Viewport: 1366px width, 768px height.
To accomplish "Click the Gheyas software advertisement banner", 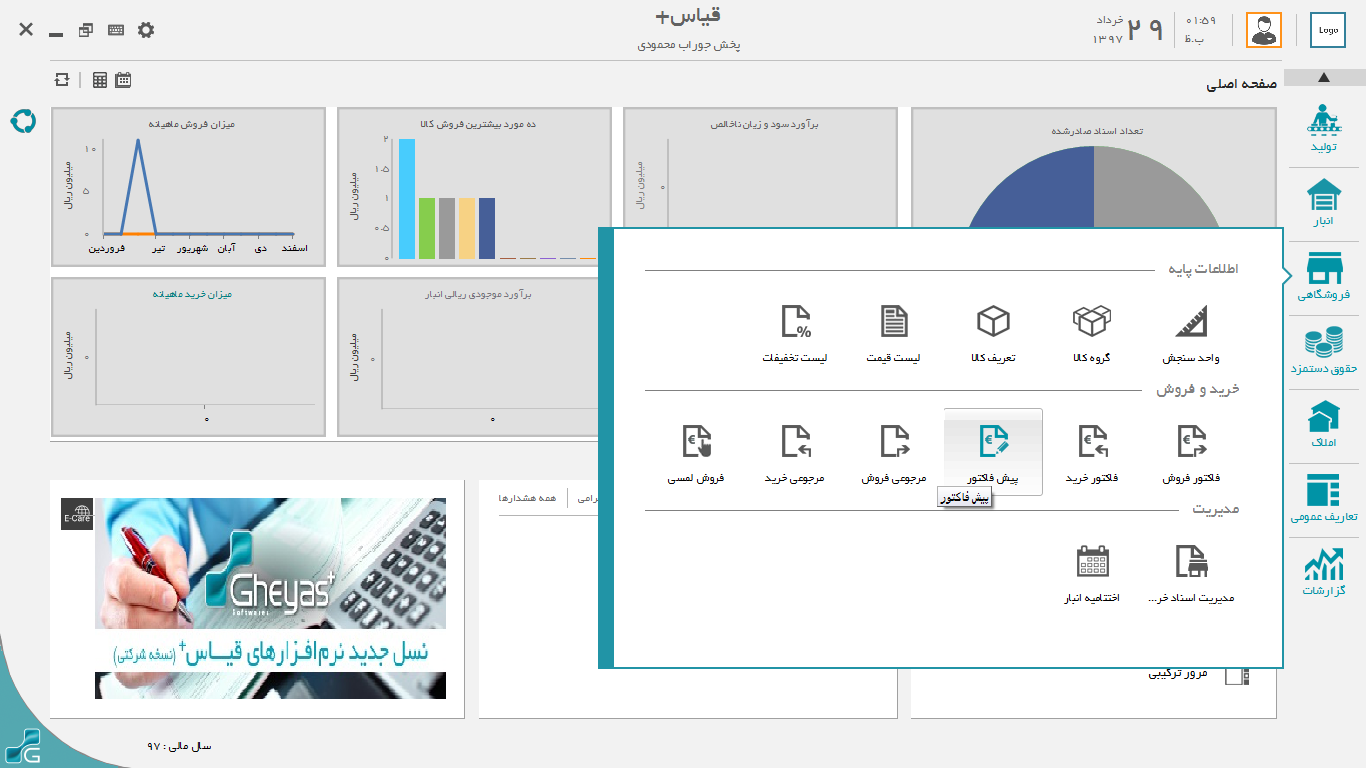I will (x=271, y=598).
